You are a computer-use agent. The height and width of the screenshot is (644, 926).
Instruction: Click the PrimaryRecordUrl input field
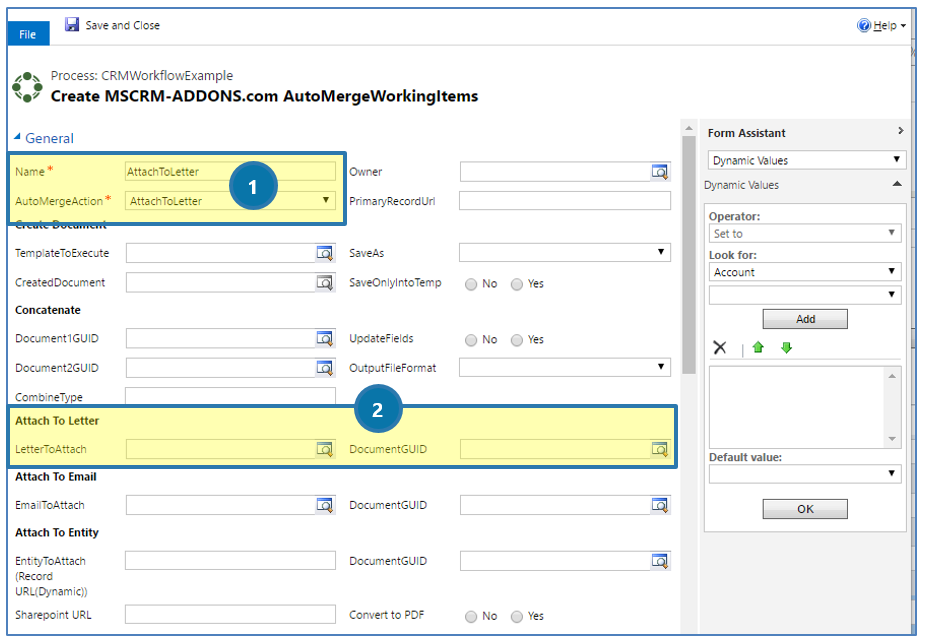click(565, 201)
